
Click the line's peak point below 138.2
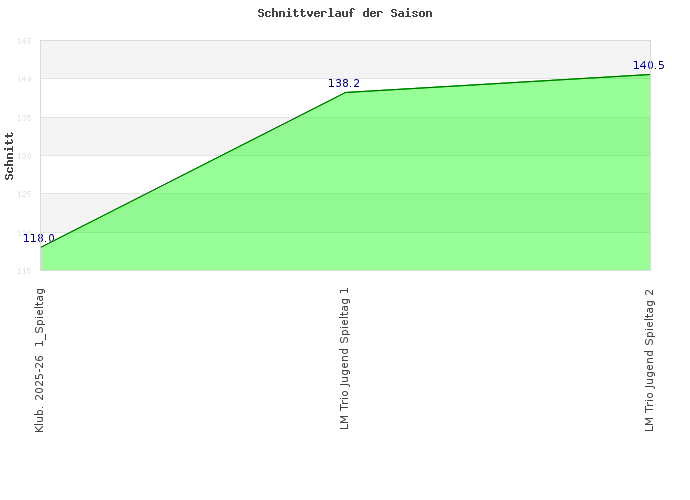pos(345,93)
